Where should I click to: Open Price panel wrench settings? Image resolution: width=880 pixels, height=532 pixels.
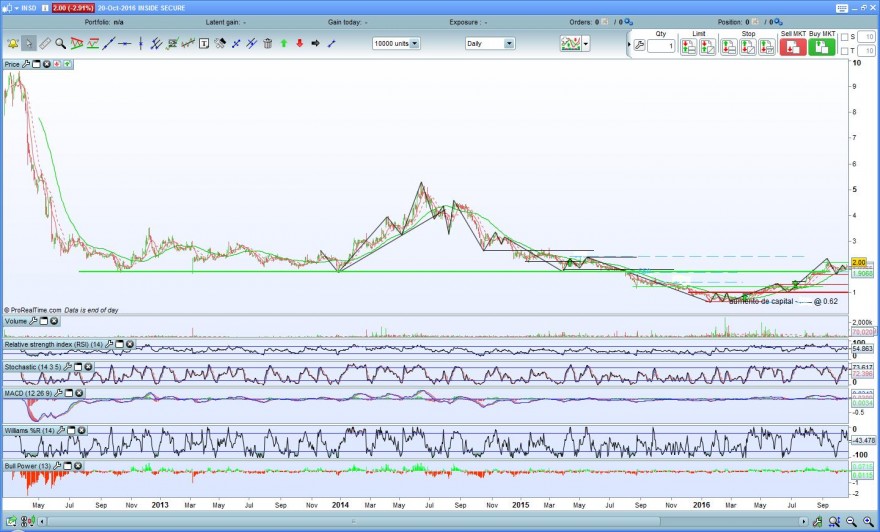[26, 65]
